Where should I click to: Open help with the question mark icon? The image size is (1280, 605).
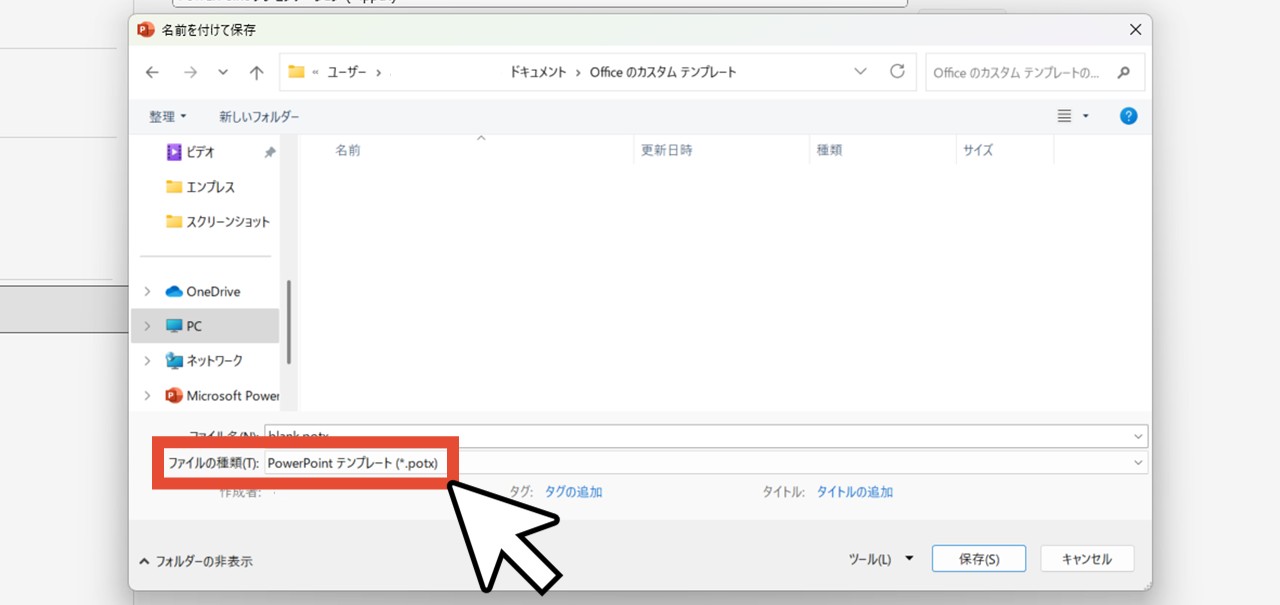coord(1128,116)
